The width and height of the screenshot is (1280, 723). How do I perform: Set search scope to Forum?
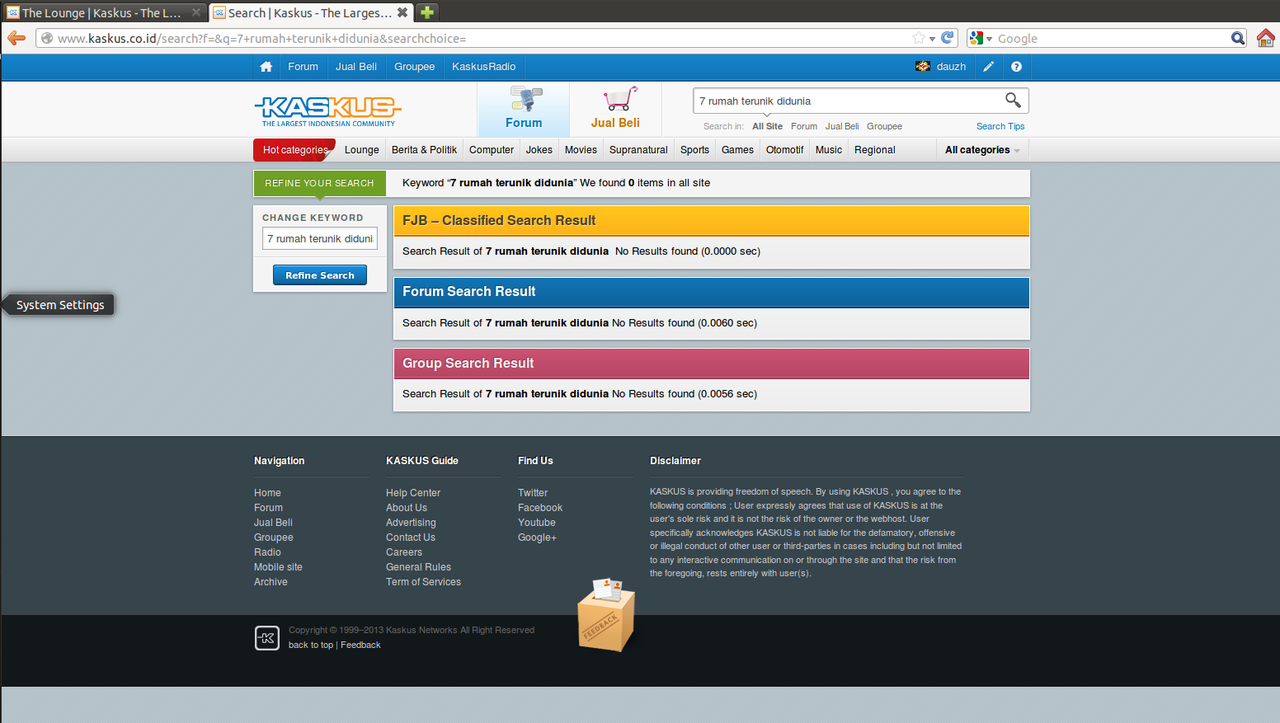pyautogui.click(x=804, y=127)
